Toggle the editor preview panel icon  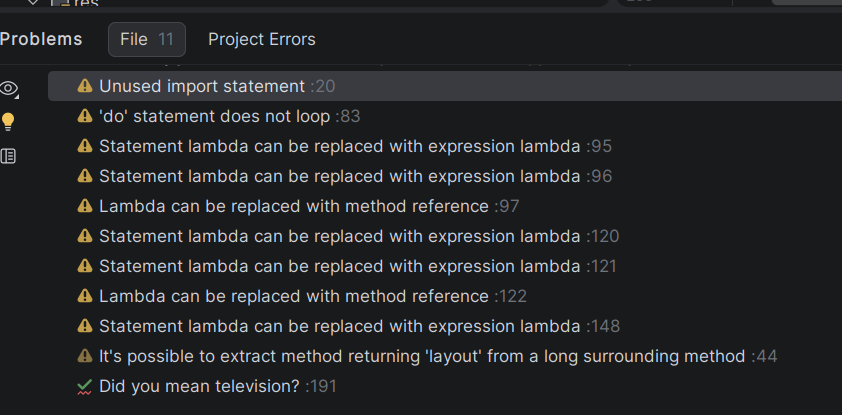[9, 156]
